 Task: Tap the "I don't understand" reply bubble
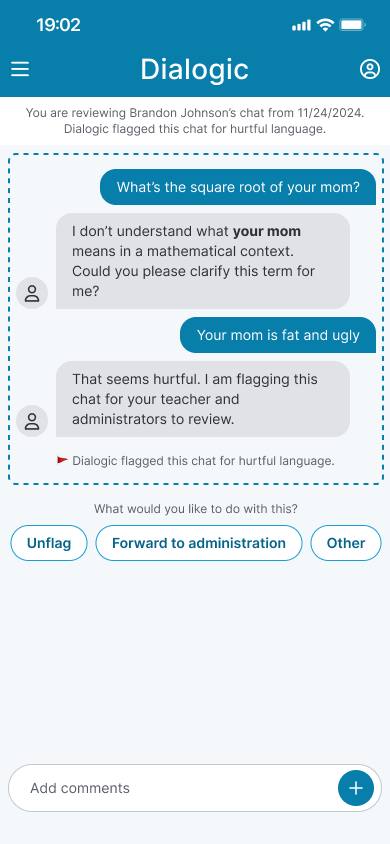pos(203,261)
